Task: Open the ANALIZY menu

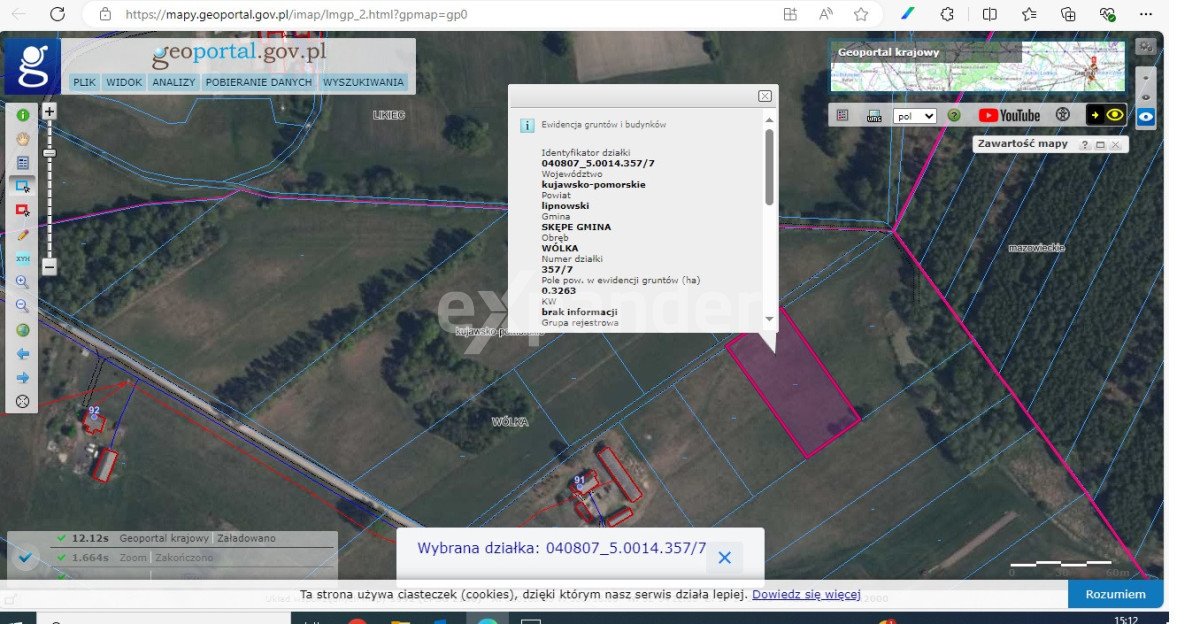Action: tap(174, 82)
